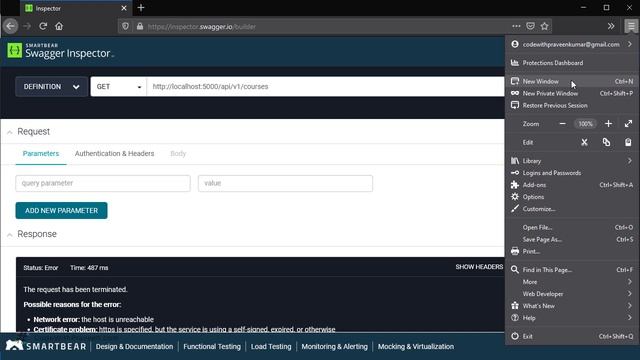Viewport: 640px width, 360px height.
Task: Expand the Library submenu
Action: click(572, 161)
